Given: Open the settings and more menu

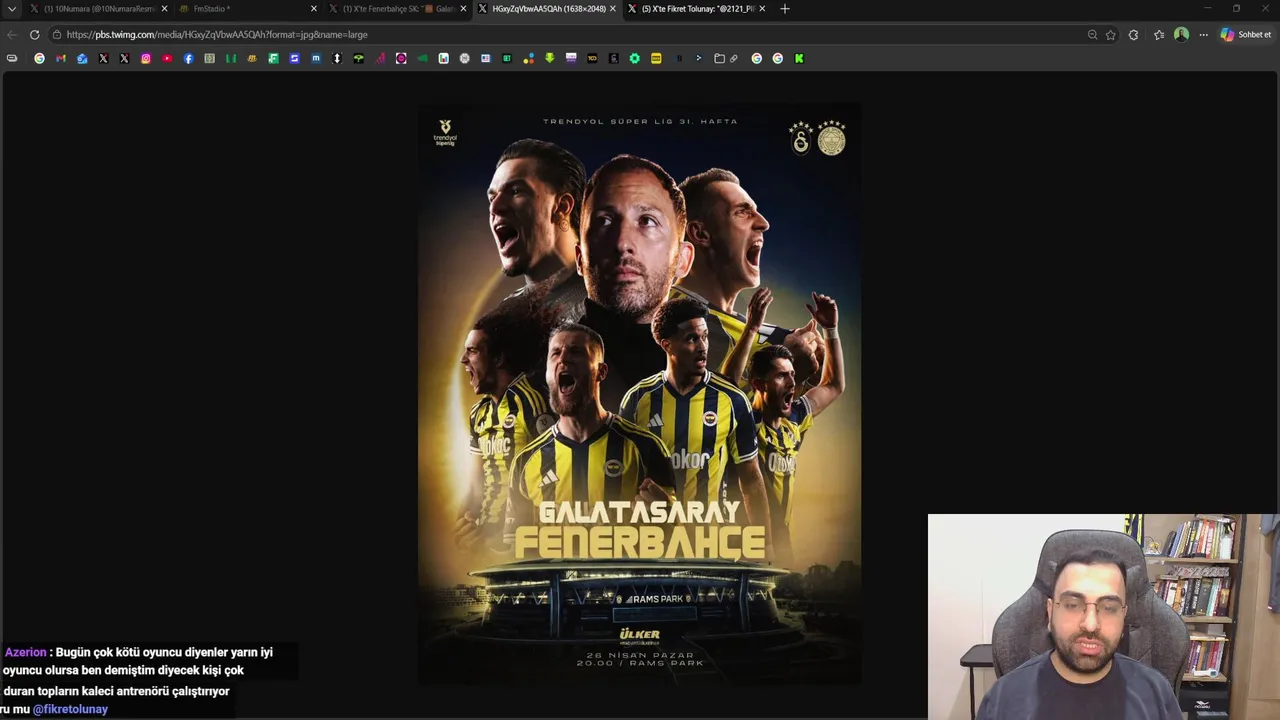Looking at the screenshot, I should tap(1203, 34).
